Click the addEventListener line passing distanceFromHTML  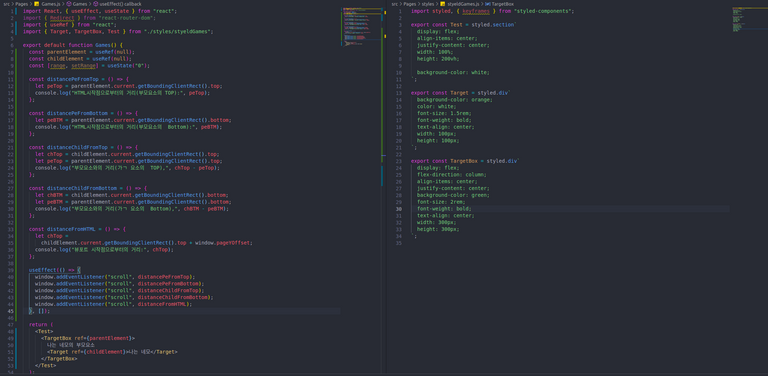click(113, 304)
